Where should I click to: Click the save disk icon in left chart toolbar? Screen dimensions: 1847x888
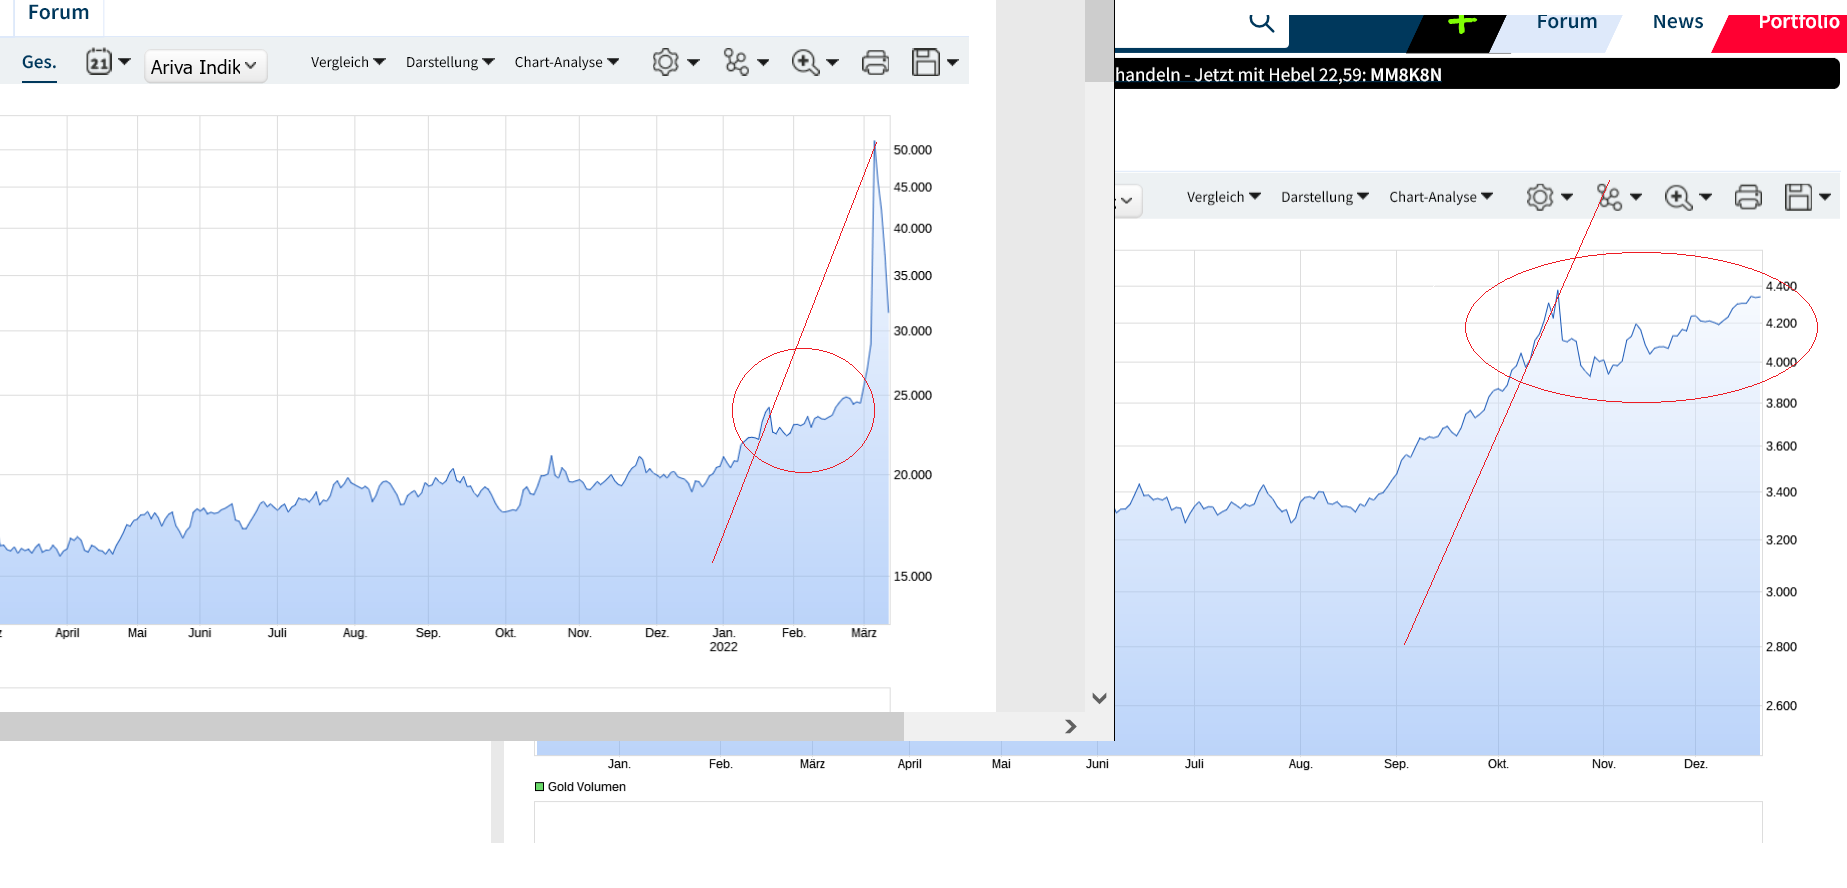926,62
